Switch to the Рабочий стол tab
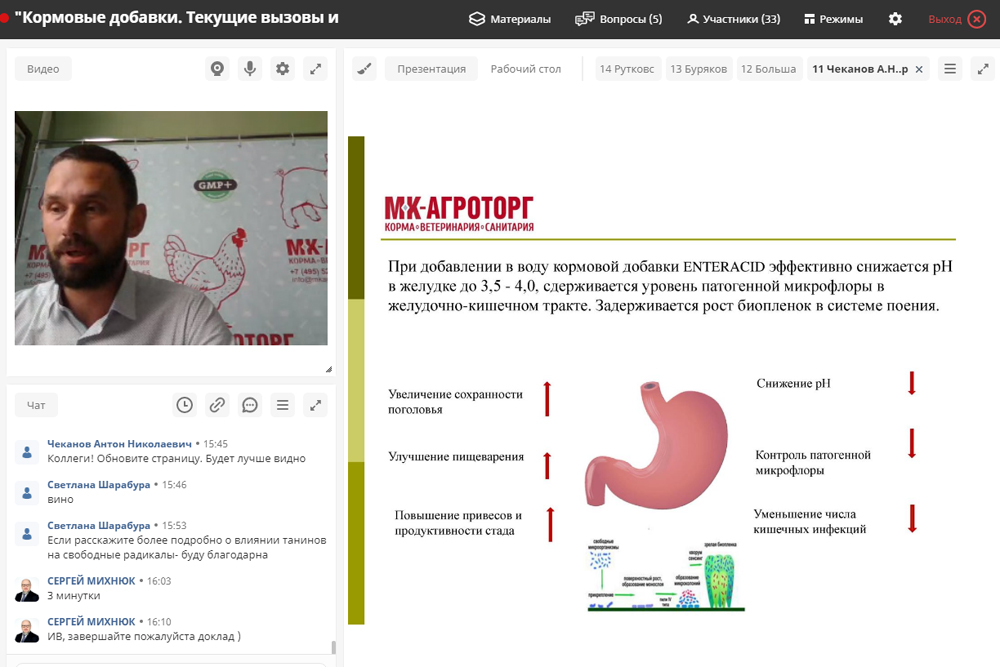This screenshot has width=1000, height=667. (526, 69)
